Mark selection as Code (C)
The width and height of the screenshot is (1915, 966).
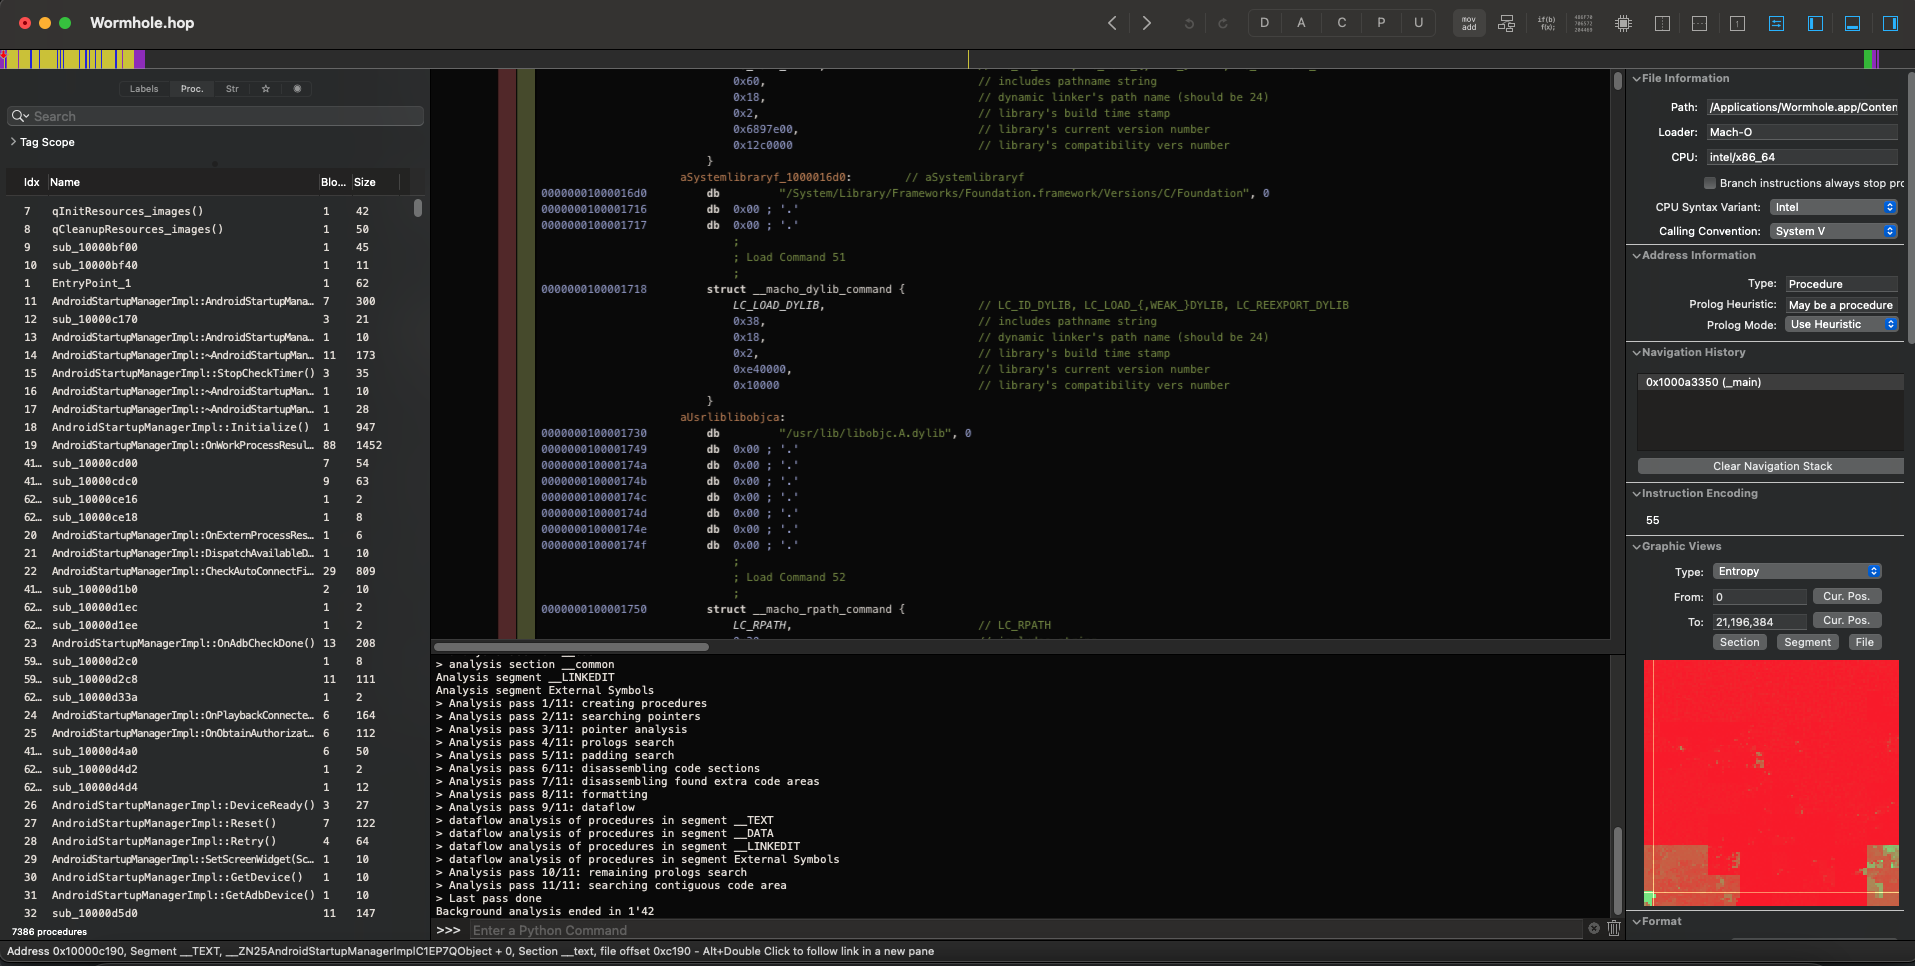(x=1341, y=23)
